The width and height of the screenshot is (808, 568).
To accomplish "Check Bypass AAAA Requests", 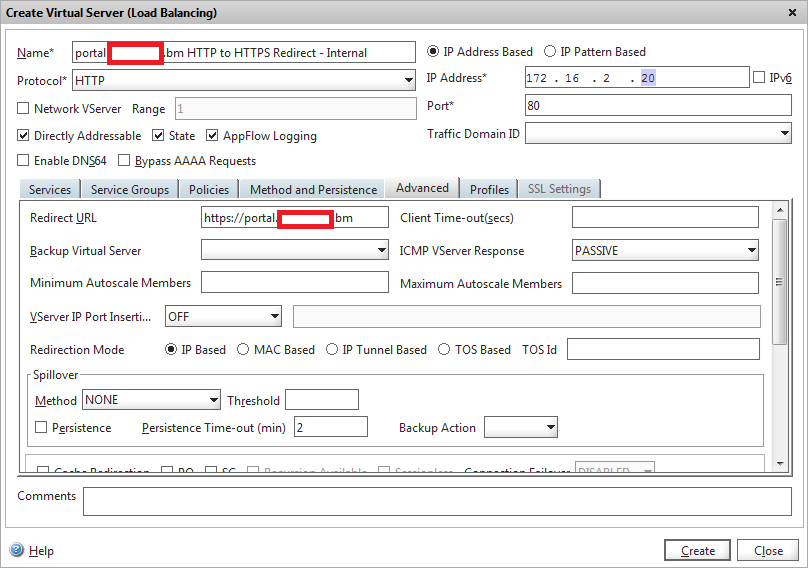I will [124, 160].
